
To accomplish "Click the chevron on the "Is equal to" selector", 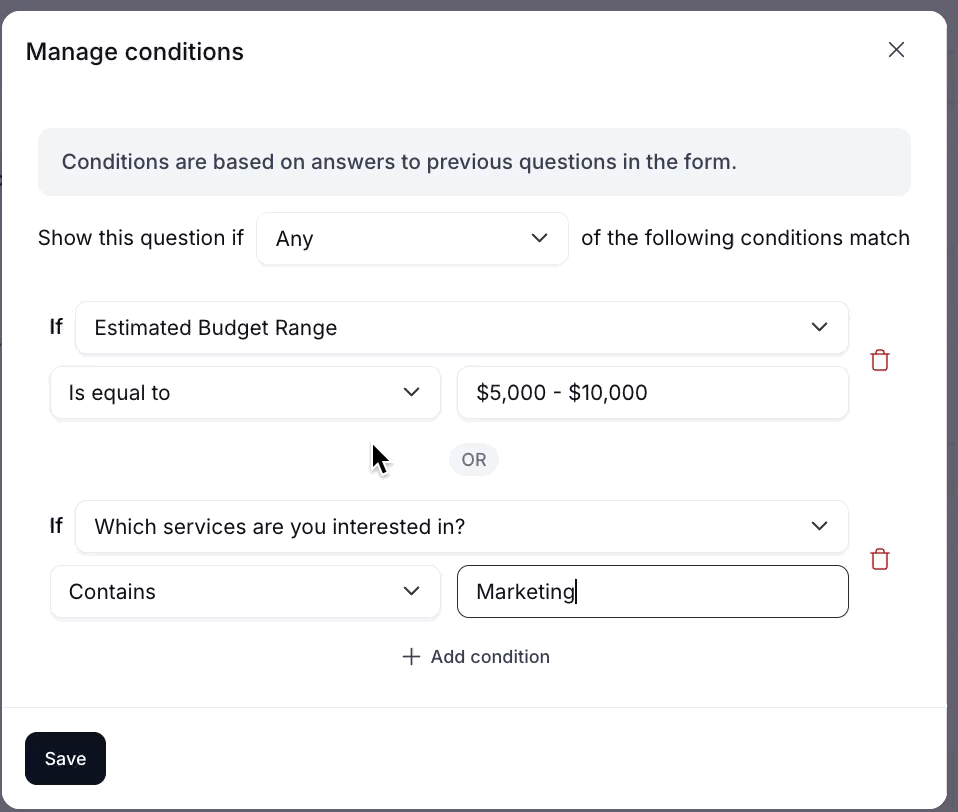I will (411, 392).
